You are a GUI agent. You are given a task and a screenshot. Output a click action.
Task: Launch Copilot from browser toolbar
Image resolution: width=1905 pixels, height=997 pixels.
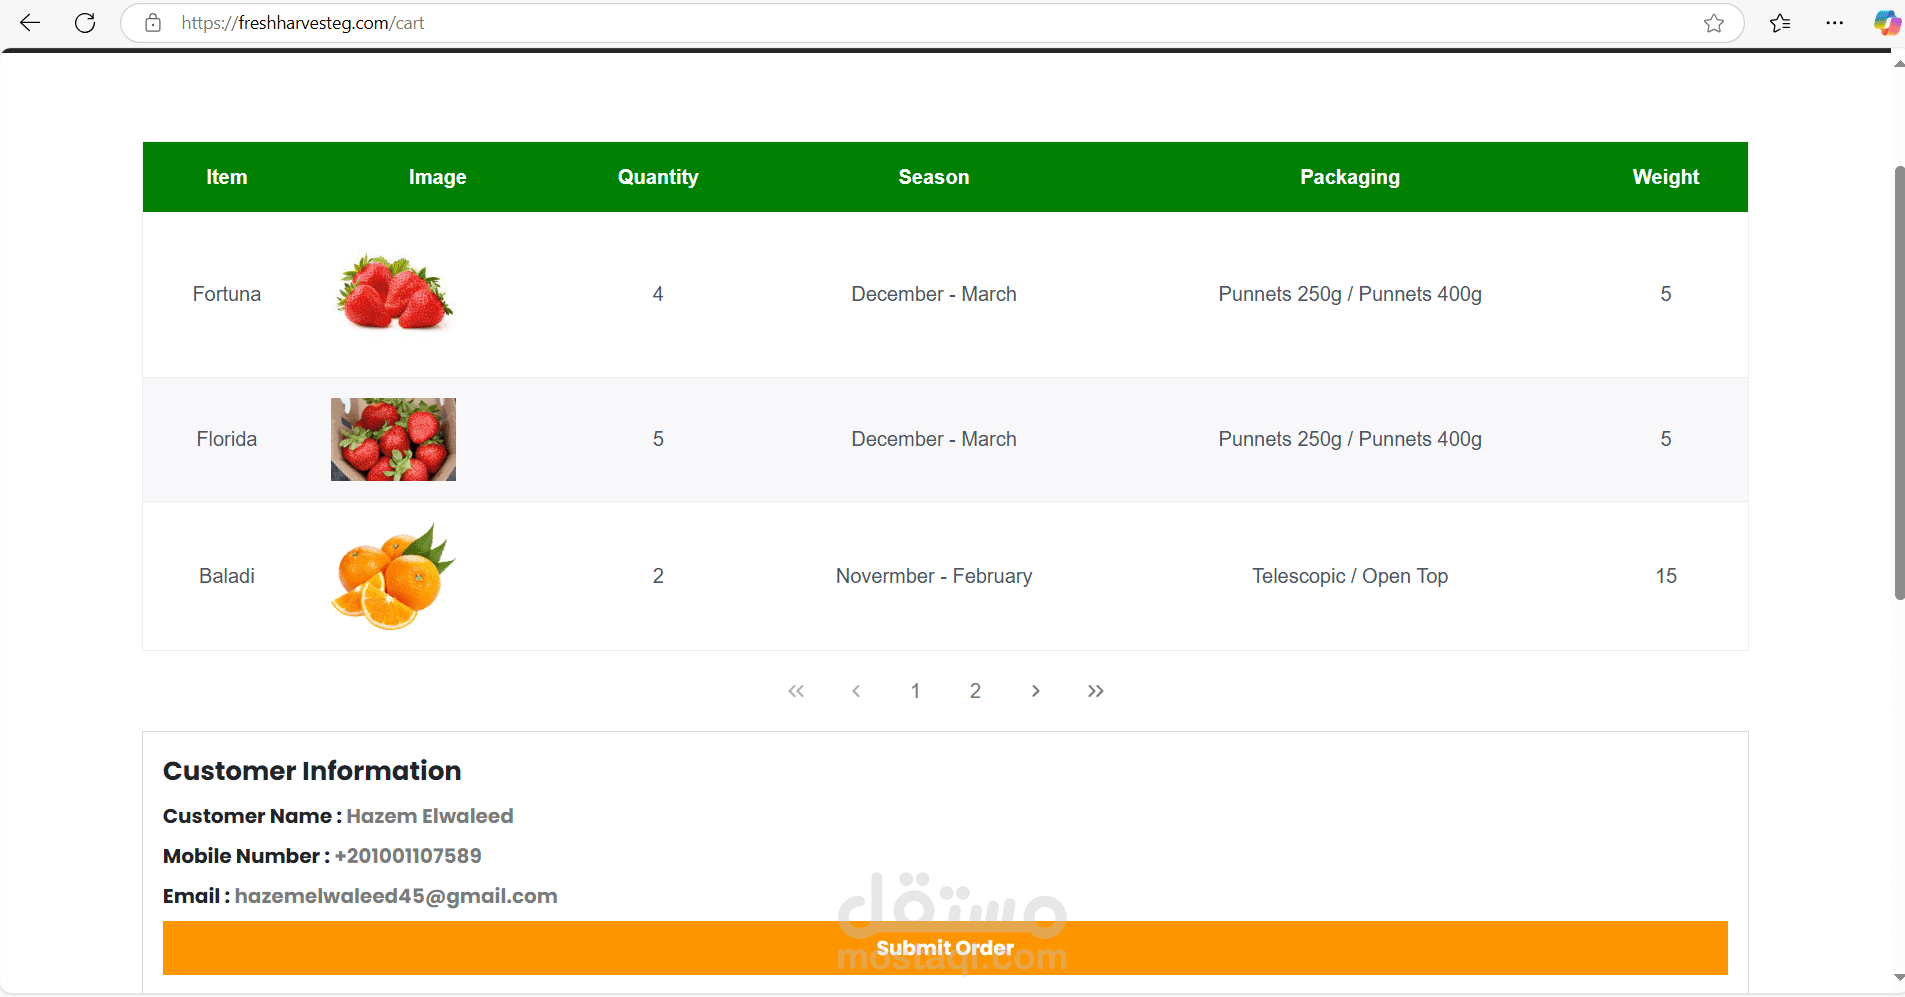click(x=1887, y=23)
